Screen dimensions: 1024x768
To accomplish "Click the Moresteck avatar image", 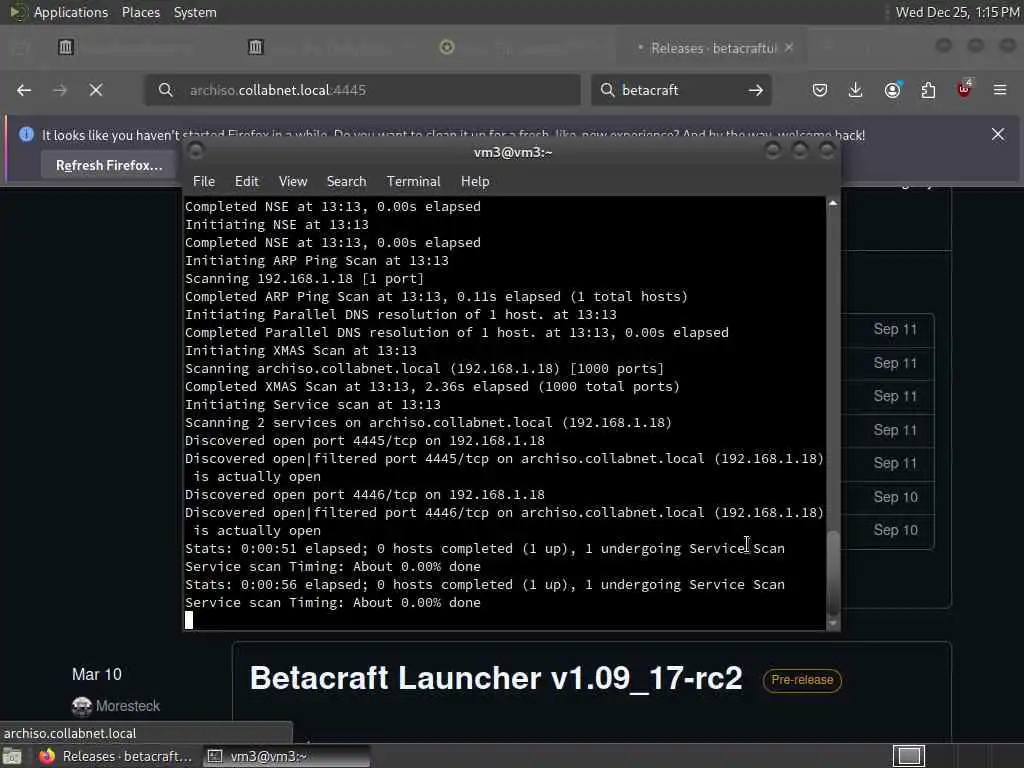I will (x=82, y=706).
